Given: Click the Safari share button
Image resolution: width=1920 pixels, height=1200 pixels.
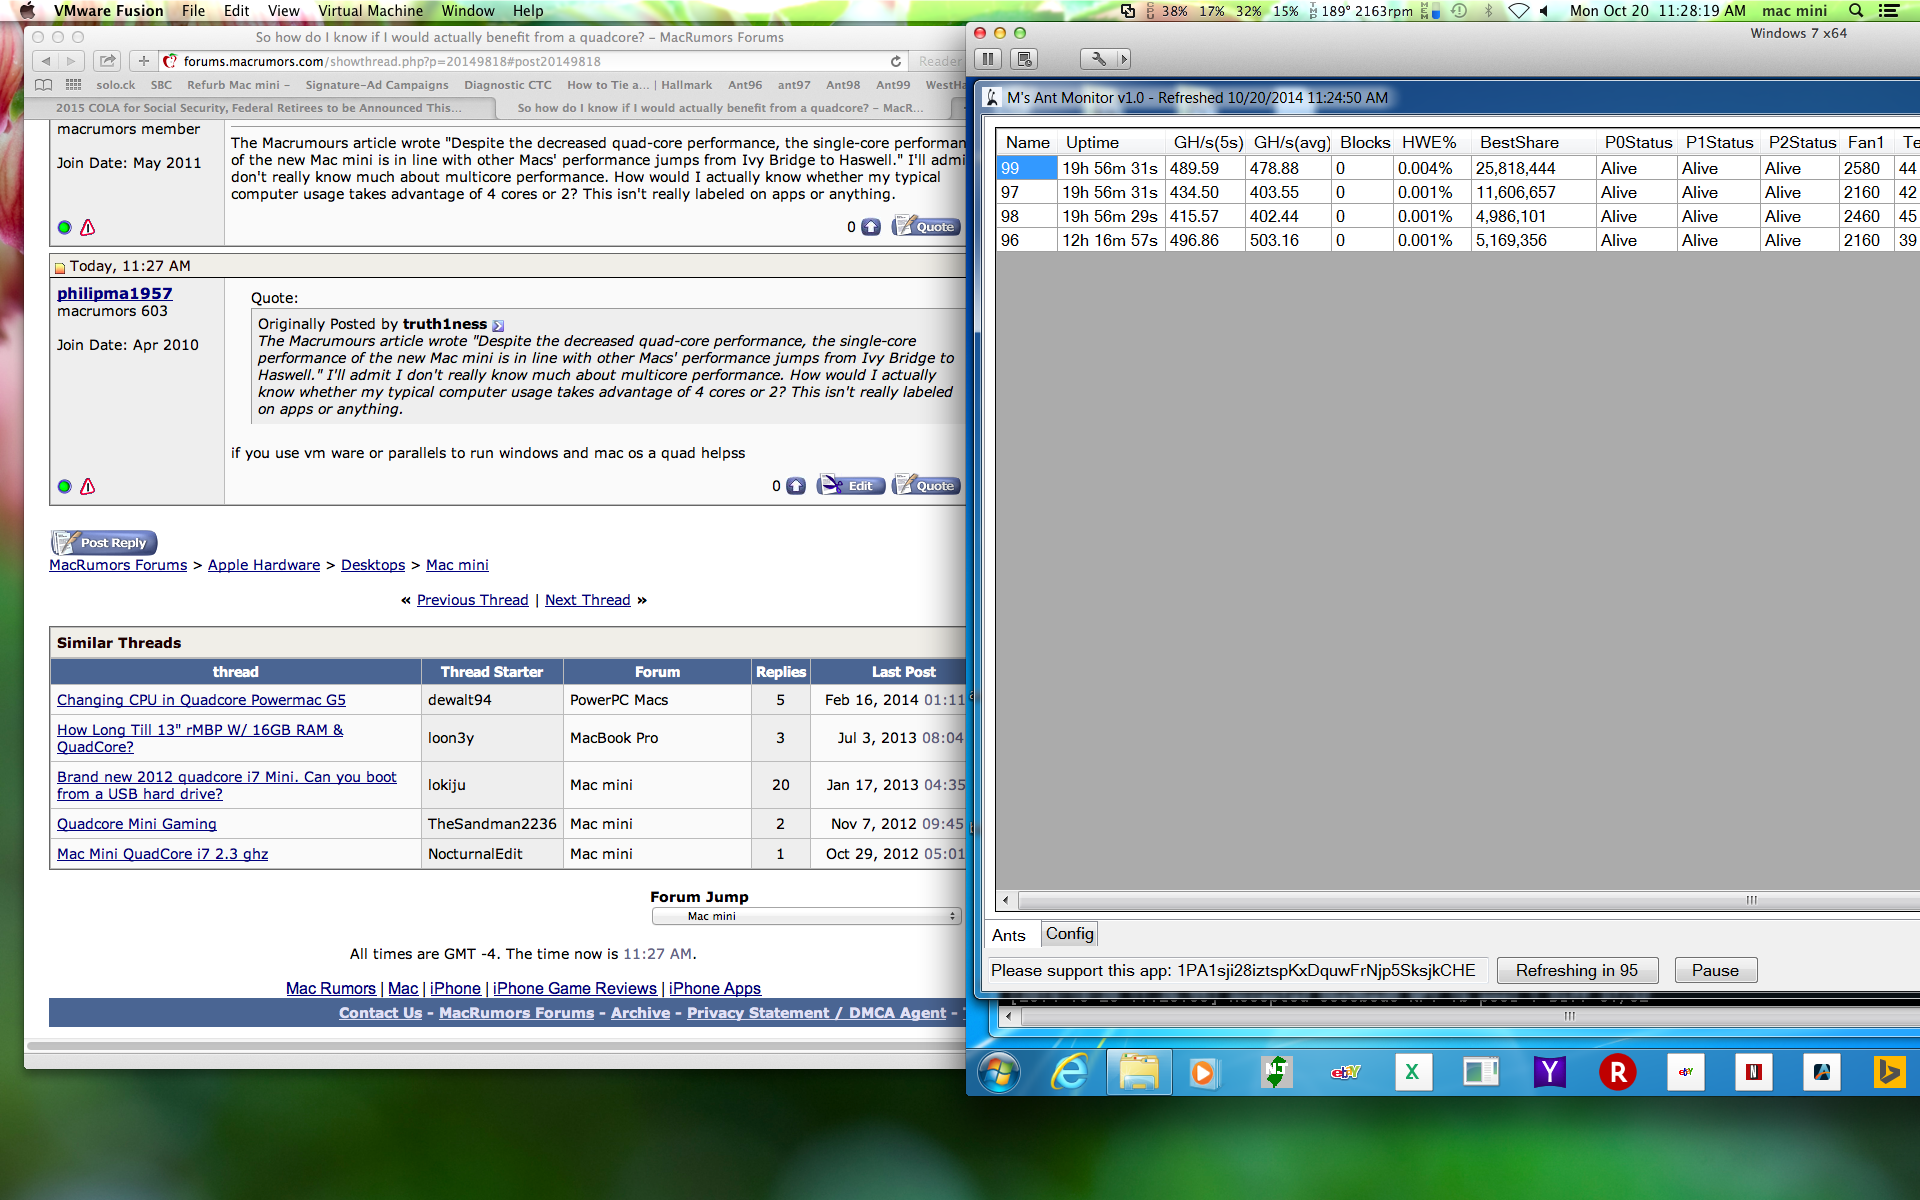Looking at the screenshot, I should pyautogui.click(x=108, y=61).
